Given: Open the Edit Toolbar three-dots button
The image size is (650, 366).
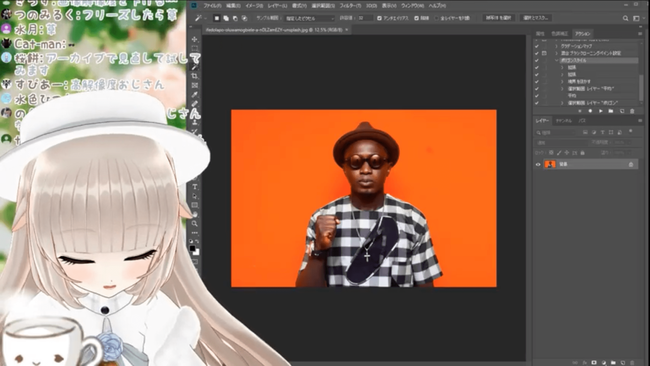Looking at the screenshot, I should point(194,233).
